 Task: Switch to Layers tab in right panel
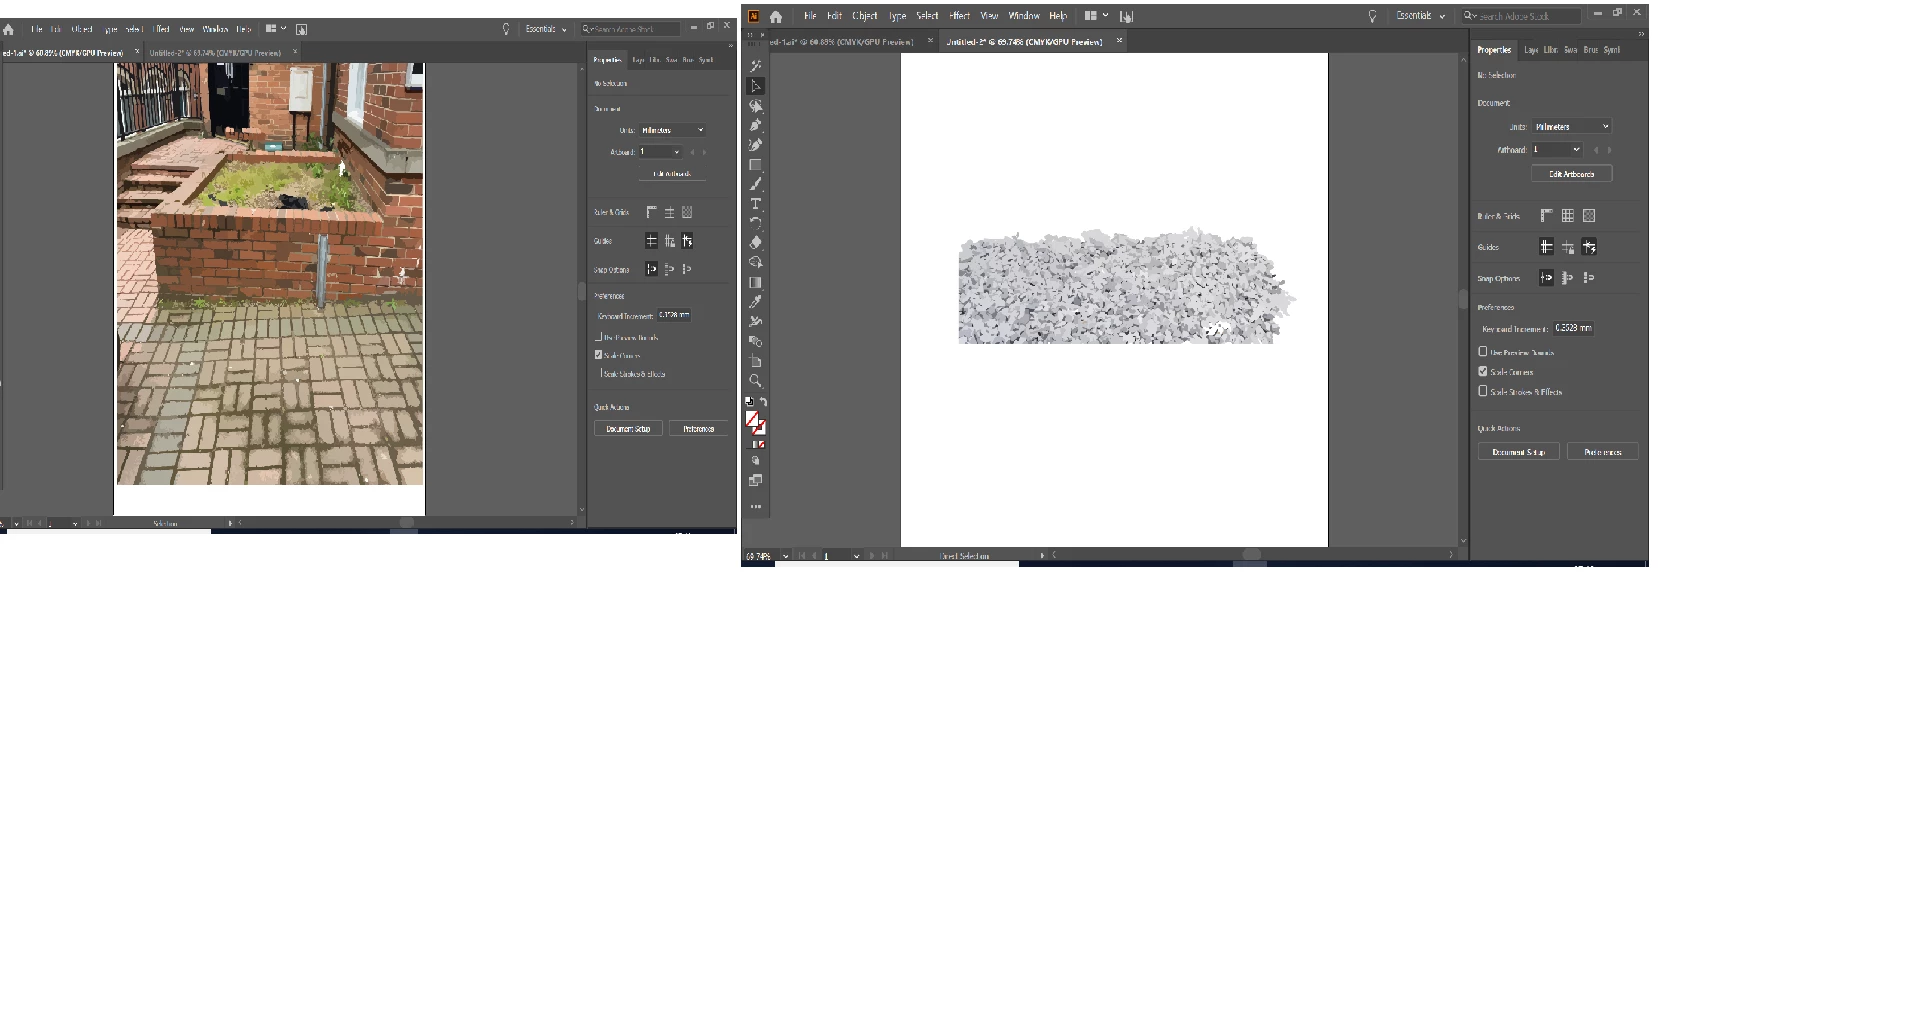1531,50
